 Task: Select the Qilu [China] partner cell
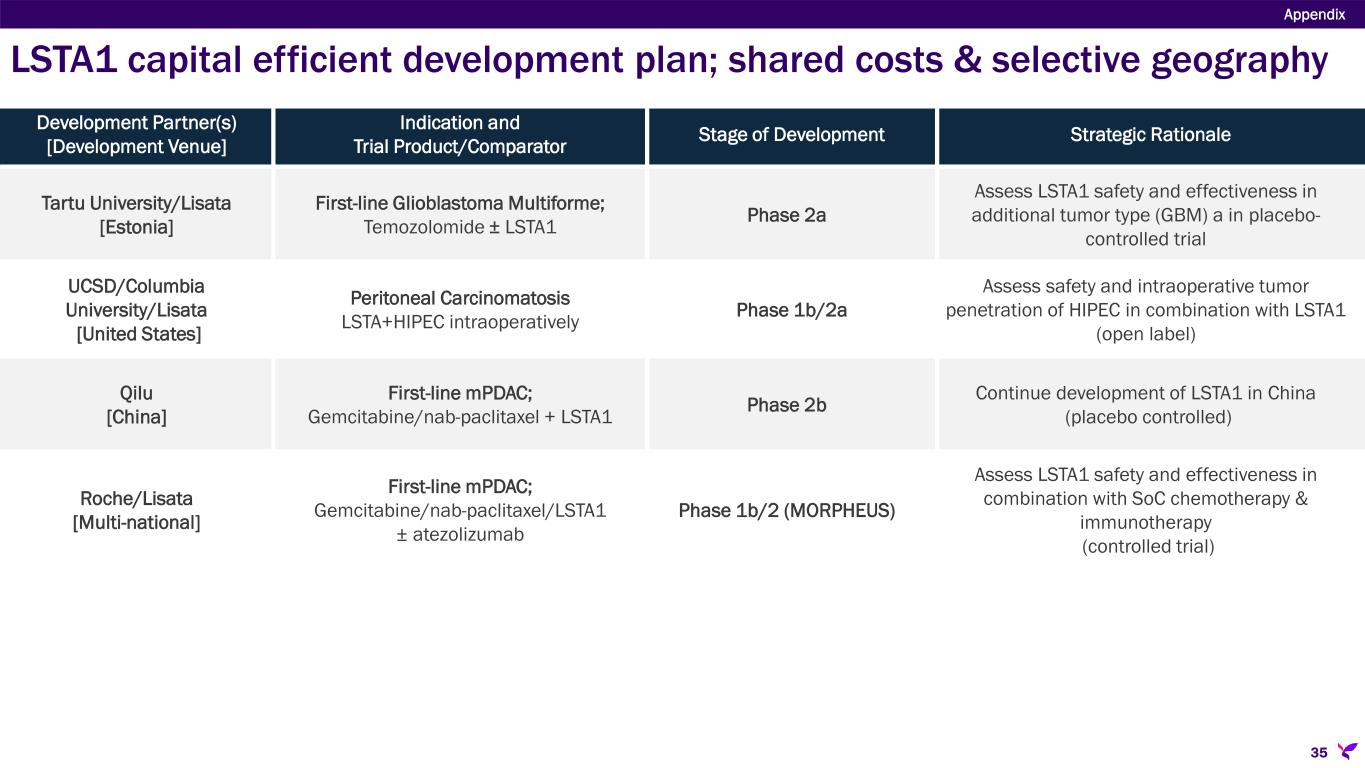[136, 405]
